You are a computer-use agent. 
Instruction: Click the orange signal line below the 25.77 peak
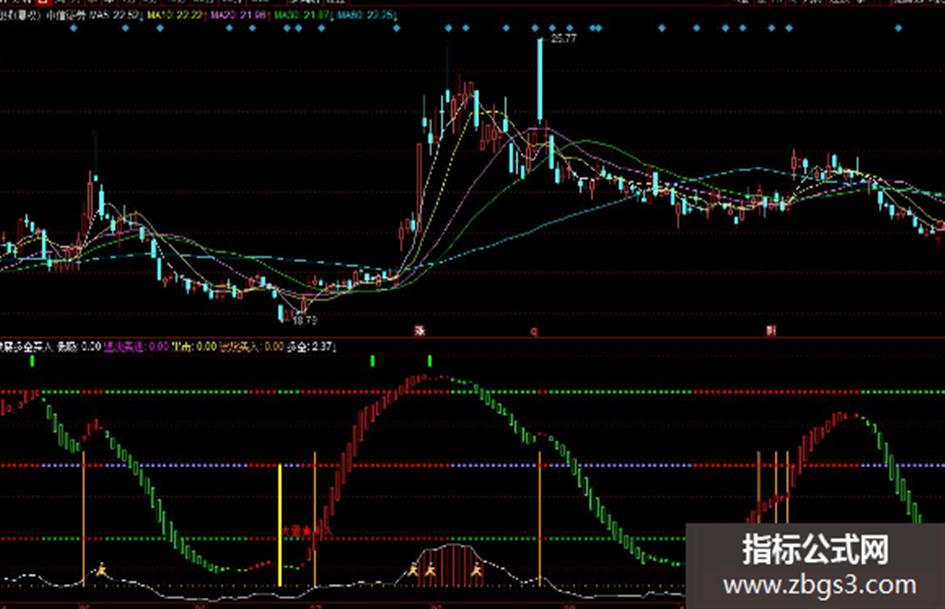click(x=540, y=519)
